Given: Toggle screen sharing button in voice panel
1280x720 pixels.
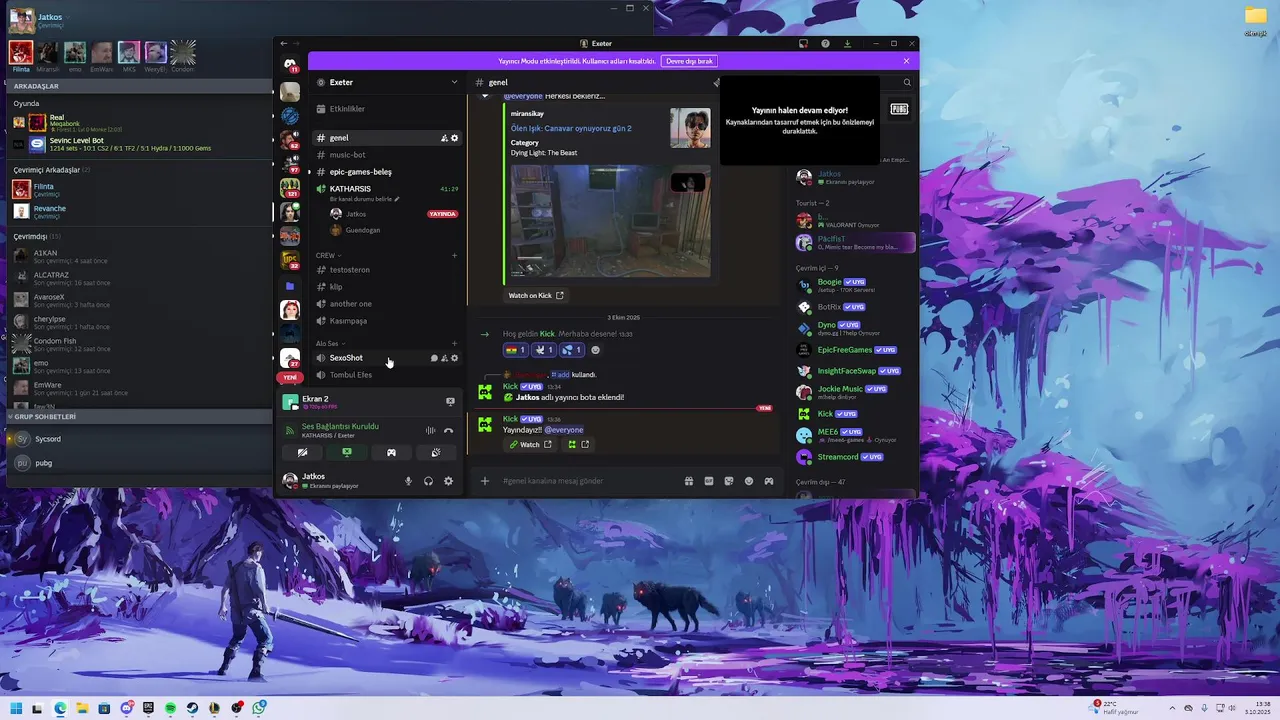Looking at the screenshot, I should click(x=347, y=453).
